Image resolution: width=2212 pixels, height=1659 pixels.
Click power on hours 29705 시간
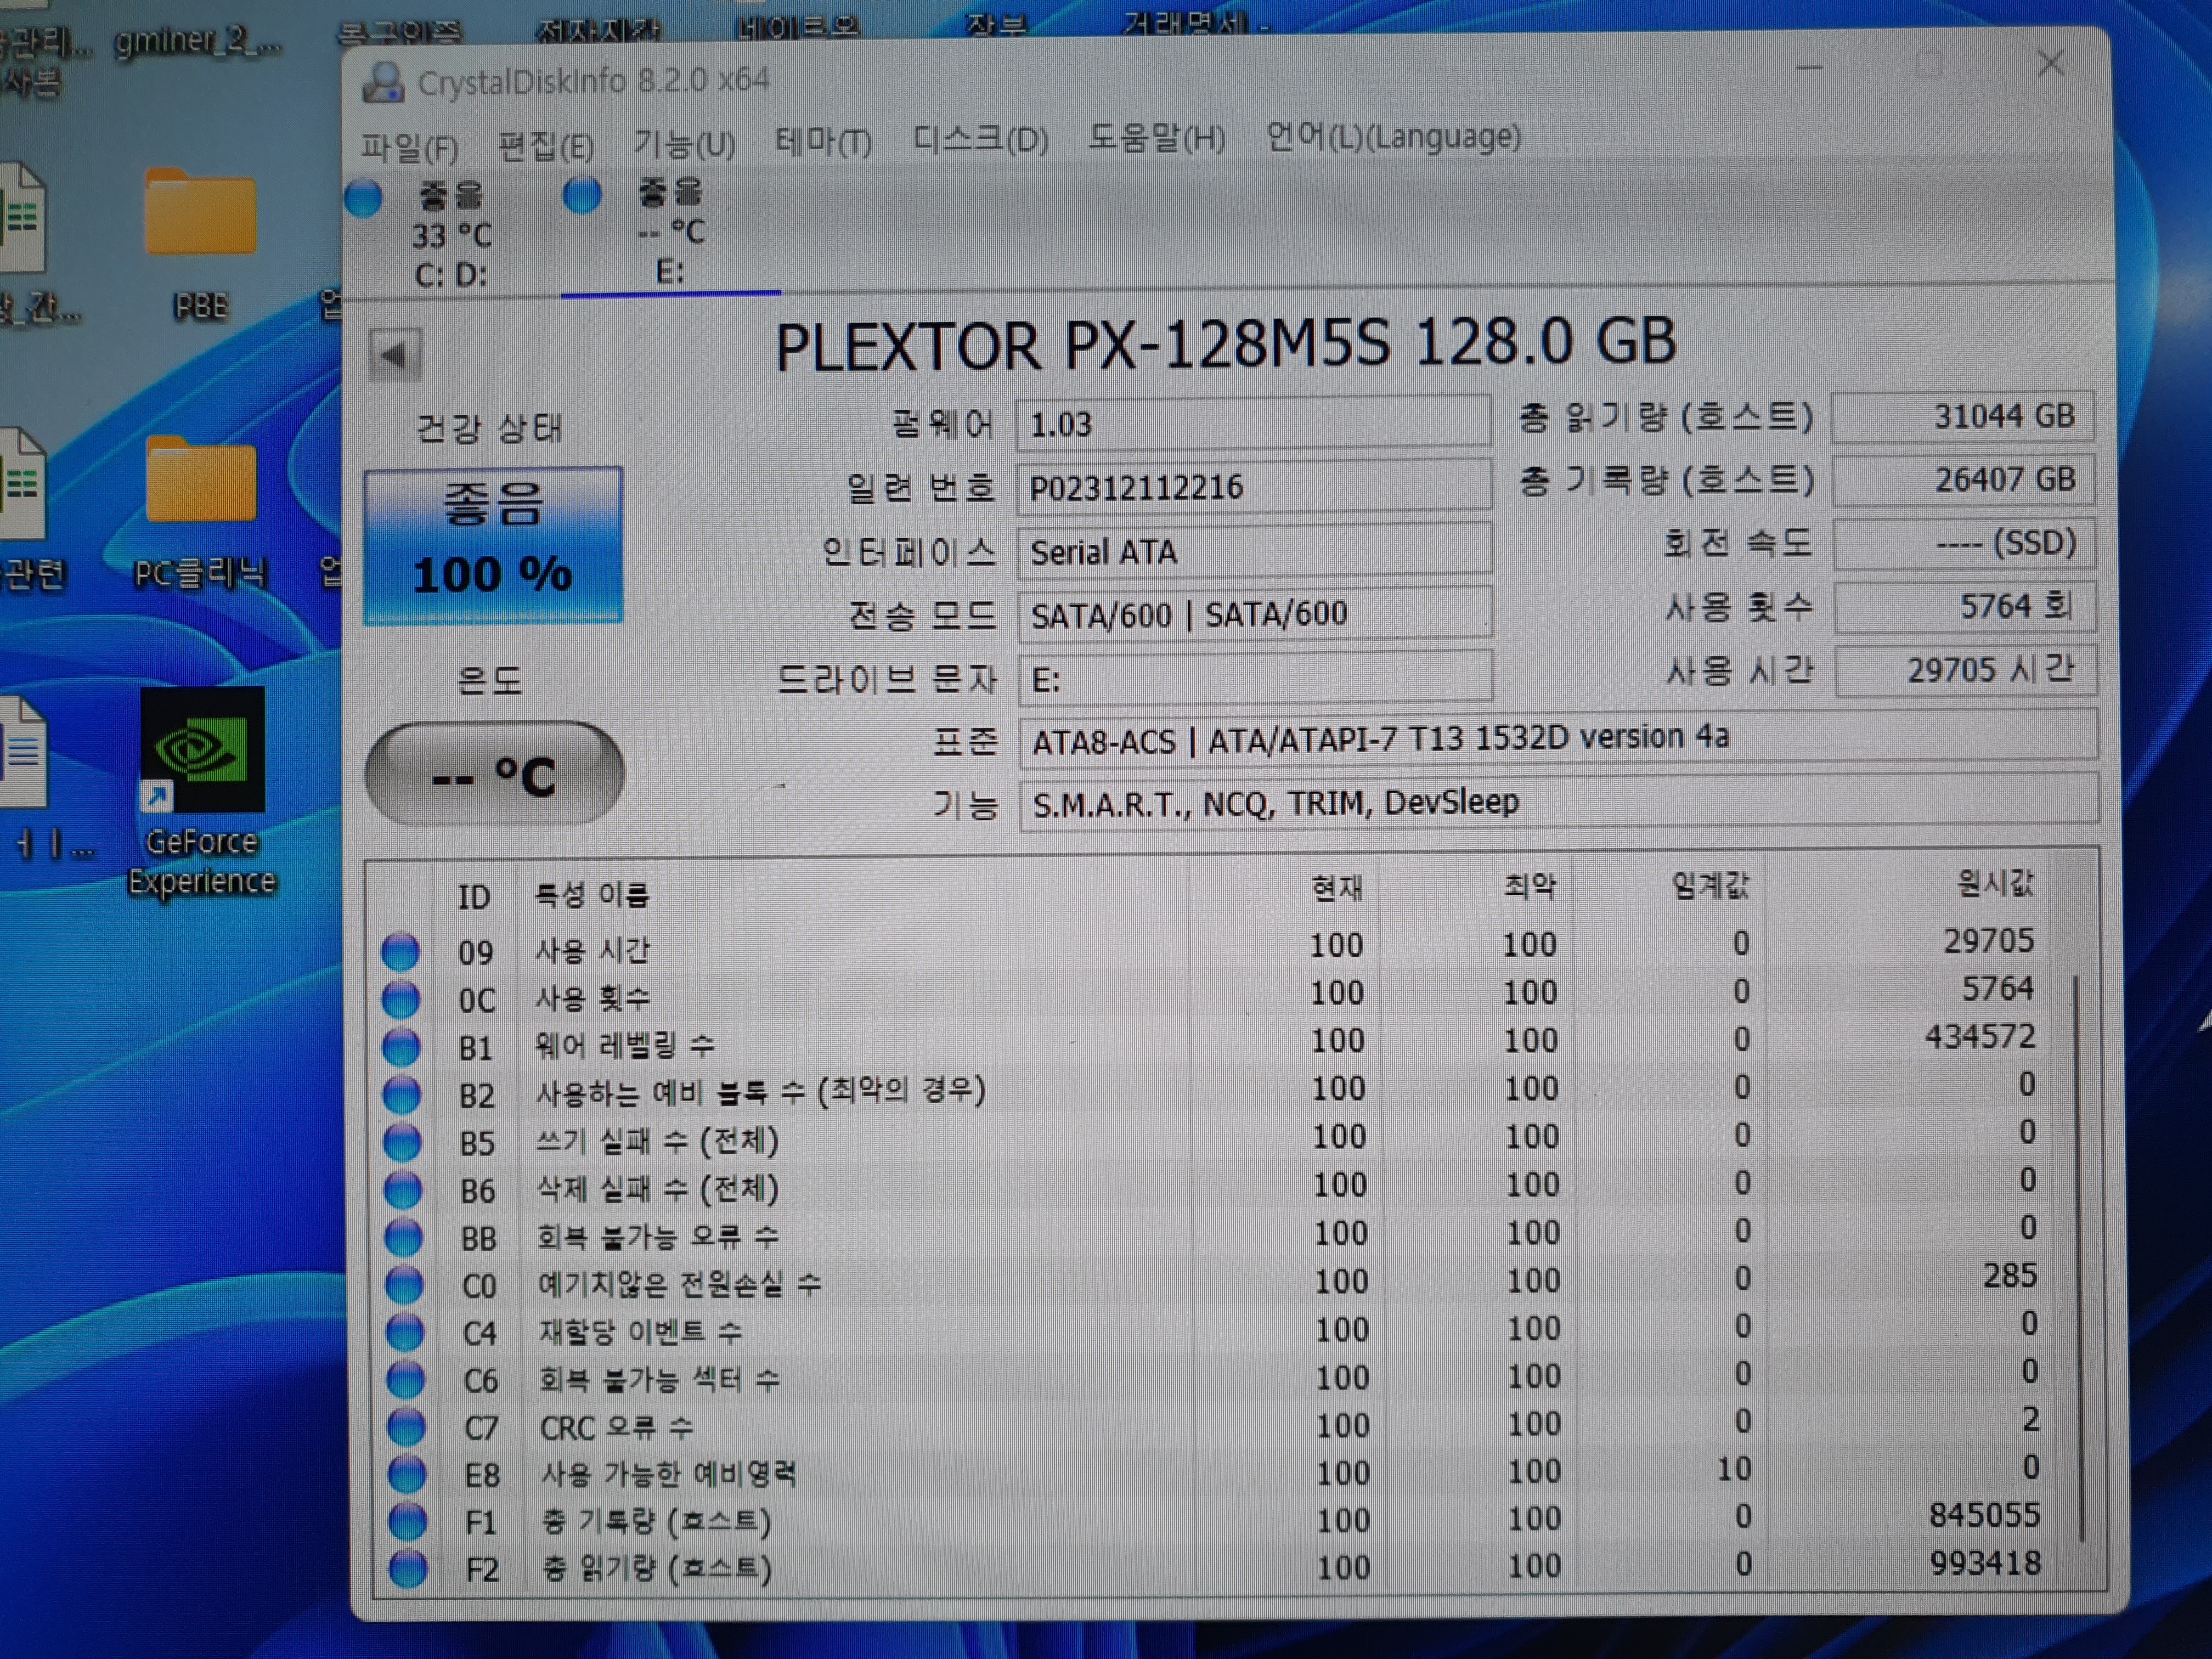click(1967, 670)
